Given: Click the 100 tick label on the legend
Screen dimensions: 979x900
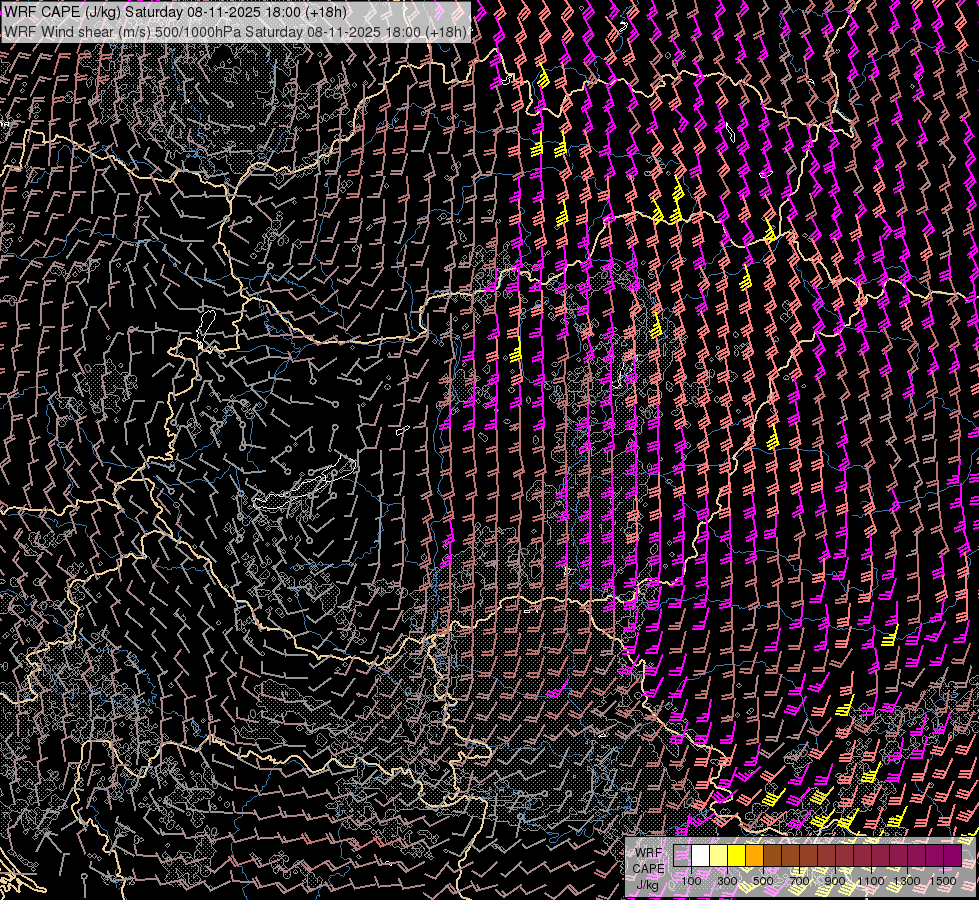Looking at the screenshot, I should [x=691, y=881].
